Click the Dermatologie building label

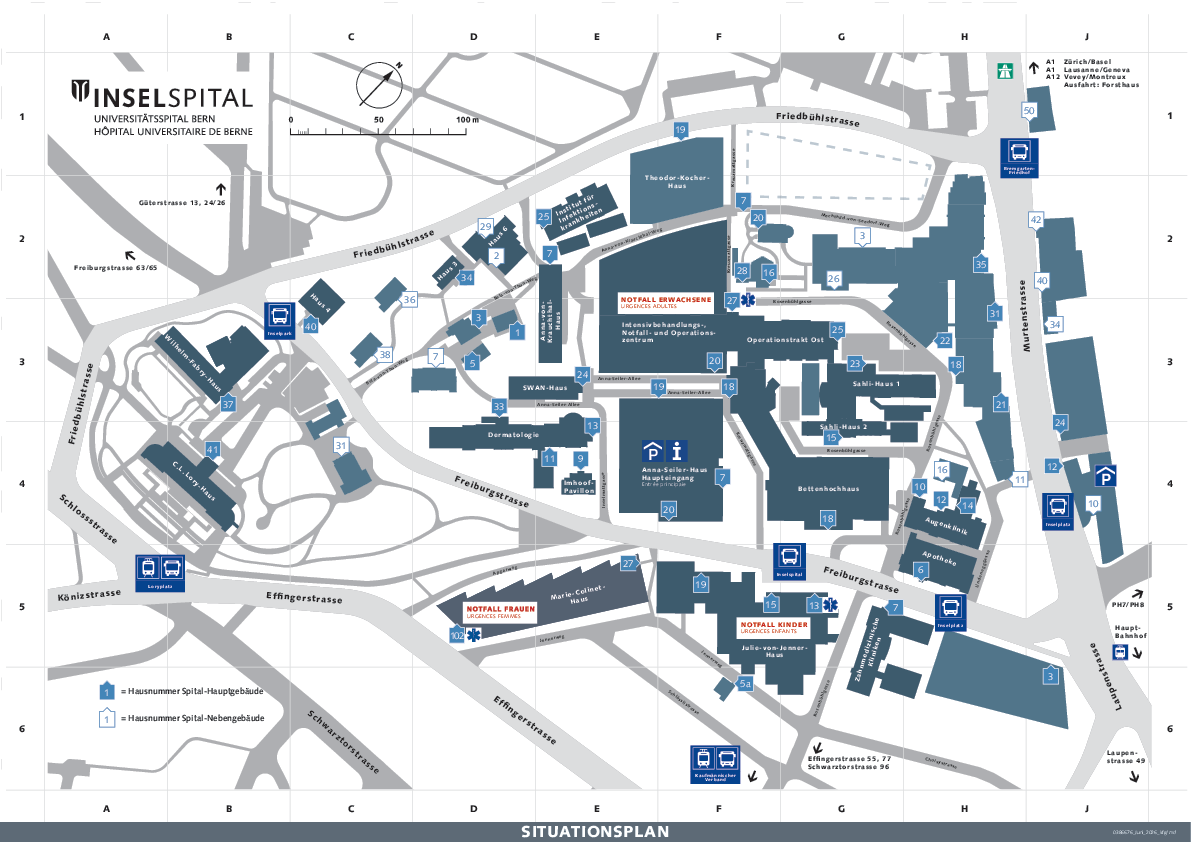tap(513, 435)
